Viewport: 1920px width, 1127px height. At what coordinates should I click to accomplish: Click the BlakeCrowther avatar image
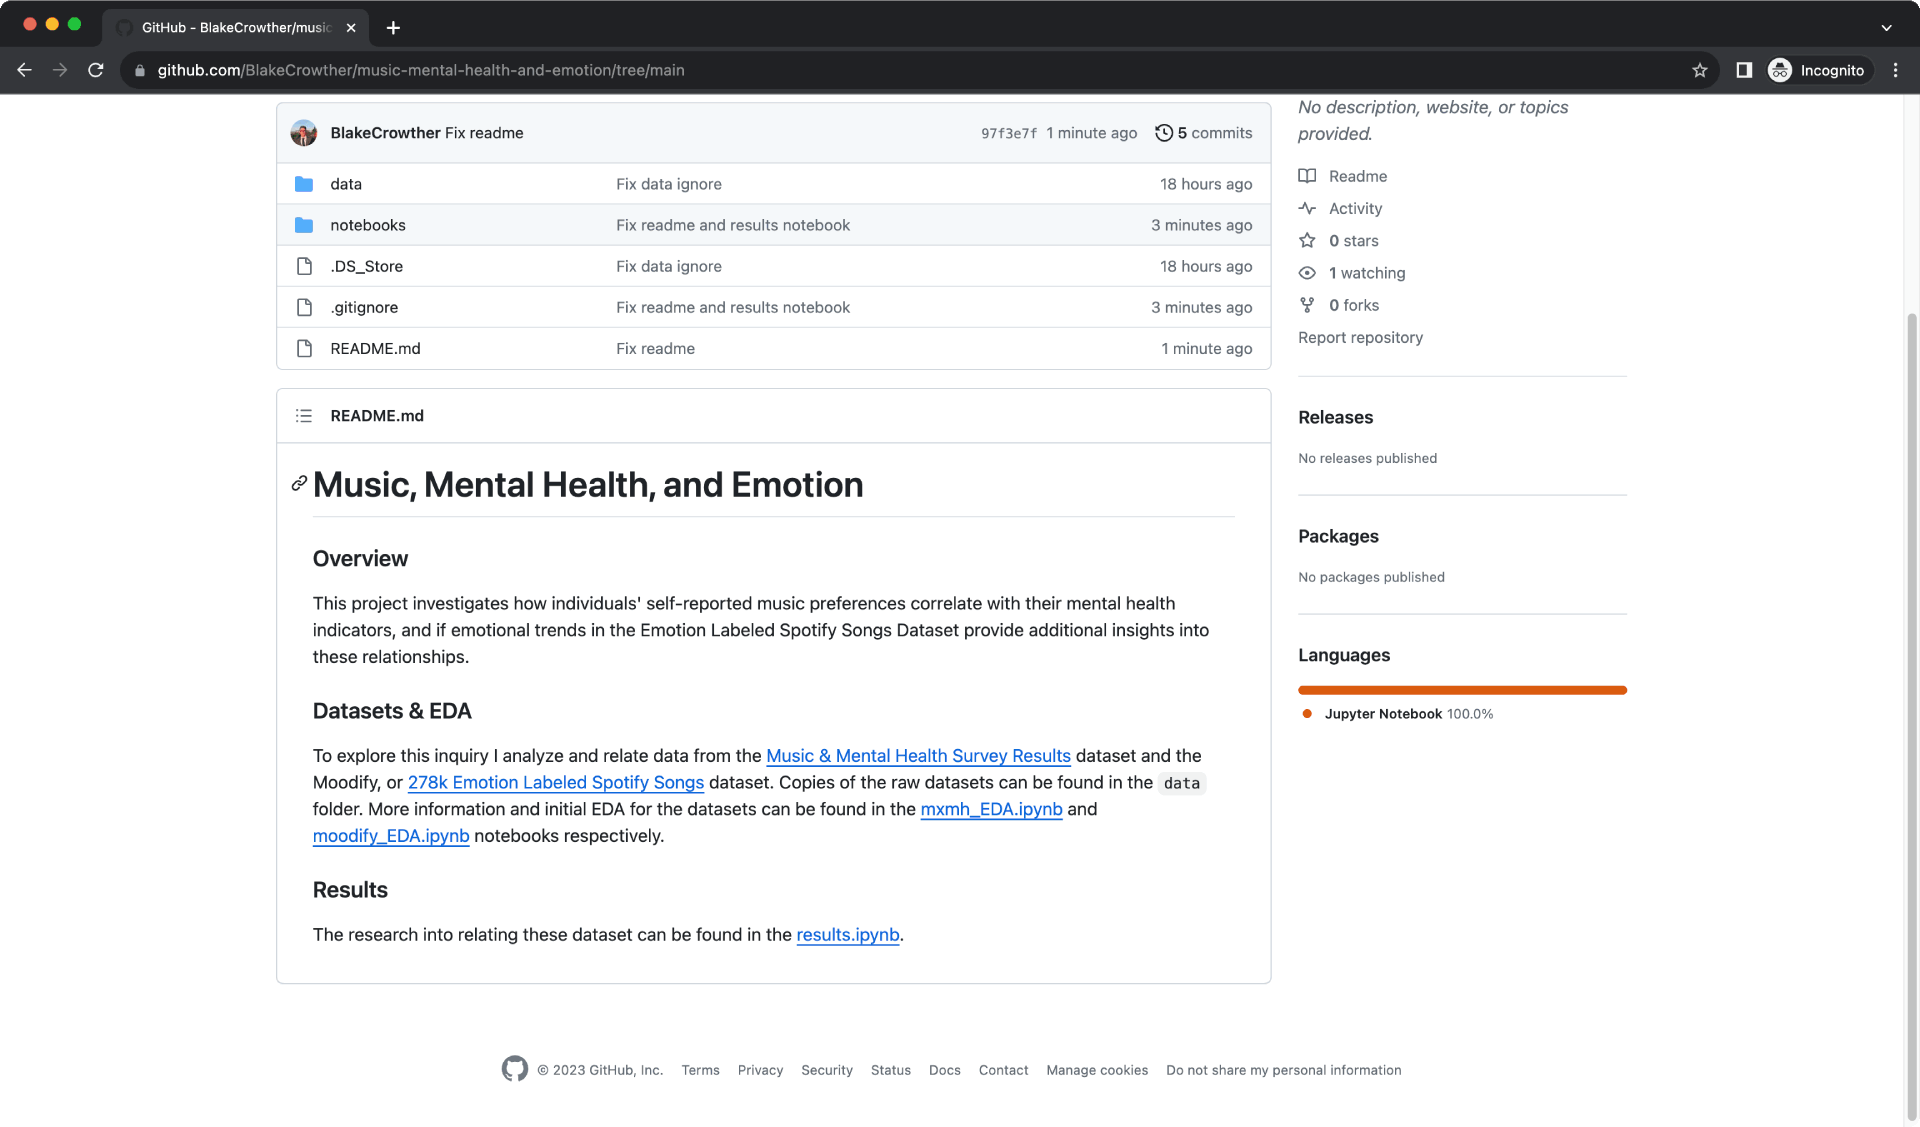click(x=304, y=133)
